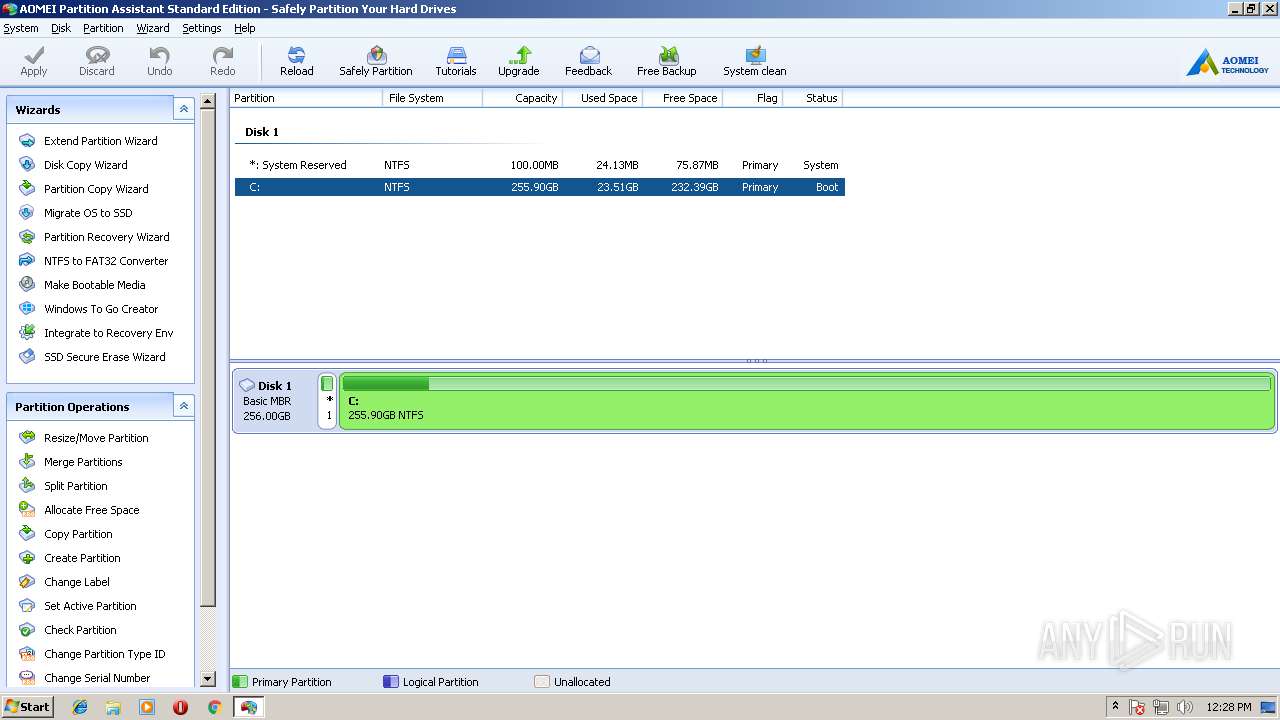Sort by the Capacity column header
Image resolution: width=1280 pixels, height=720 pixels.
(522, 98)
